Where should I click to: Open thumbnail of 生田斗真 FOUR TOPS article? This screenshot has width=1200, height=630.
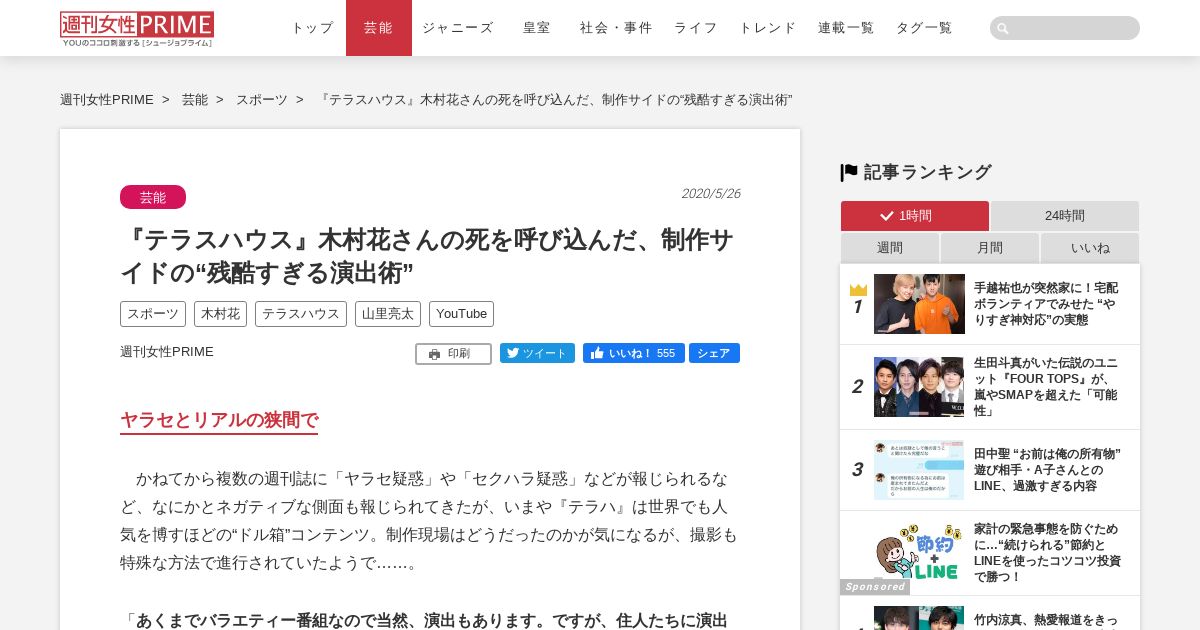point(919,387)
